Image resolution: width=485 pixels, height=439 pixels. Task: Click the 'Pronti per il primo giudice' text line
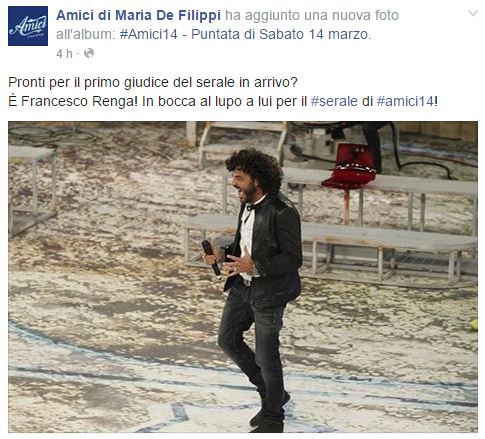[x=153, y=82]
